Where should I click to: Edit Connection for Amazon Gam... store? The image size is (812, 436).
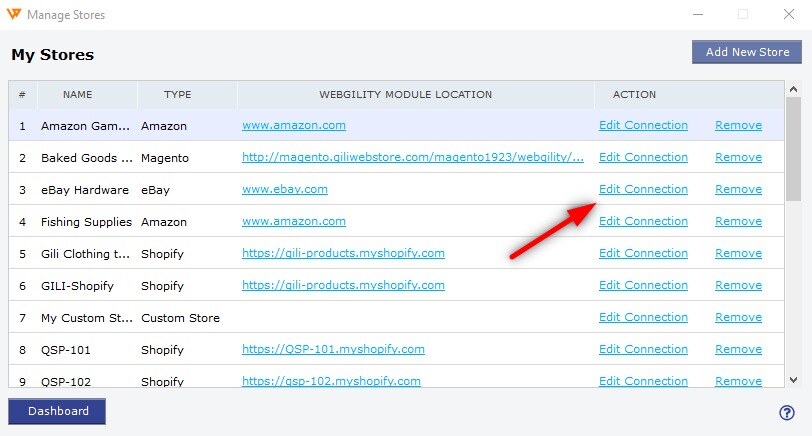pyautogui.click(x=643, y=125)
